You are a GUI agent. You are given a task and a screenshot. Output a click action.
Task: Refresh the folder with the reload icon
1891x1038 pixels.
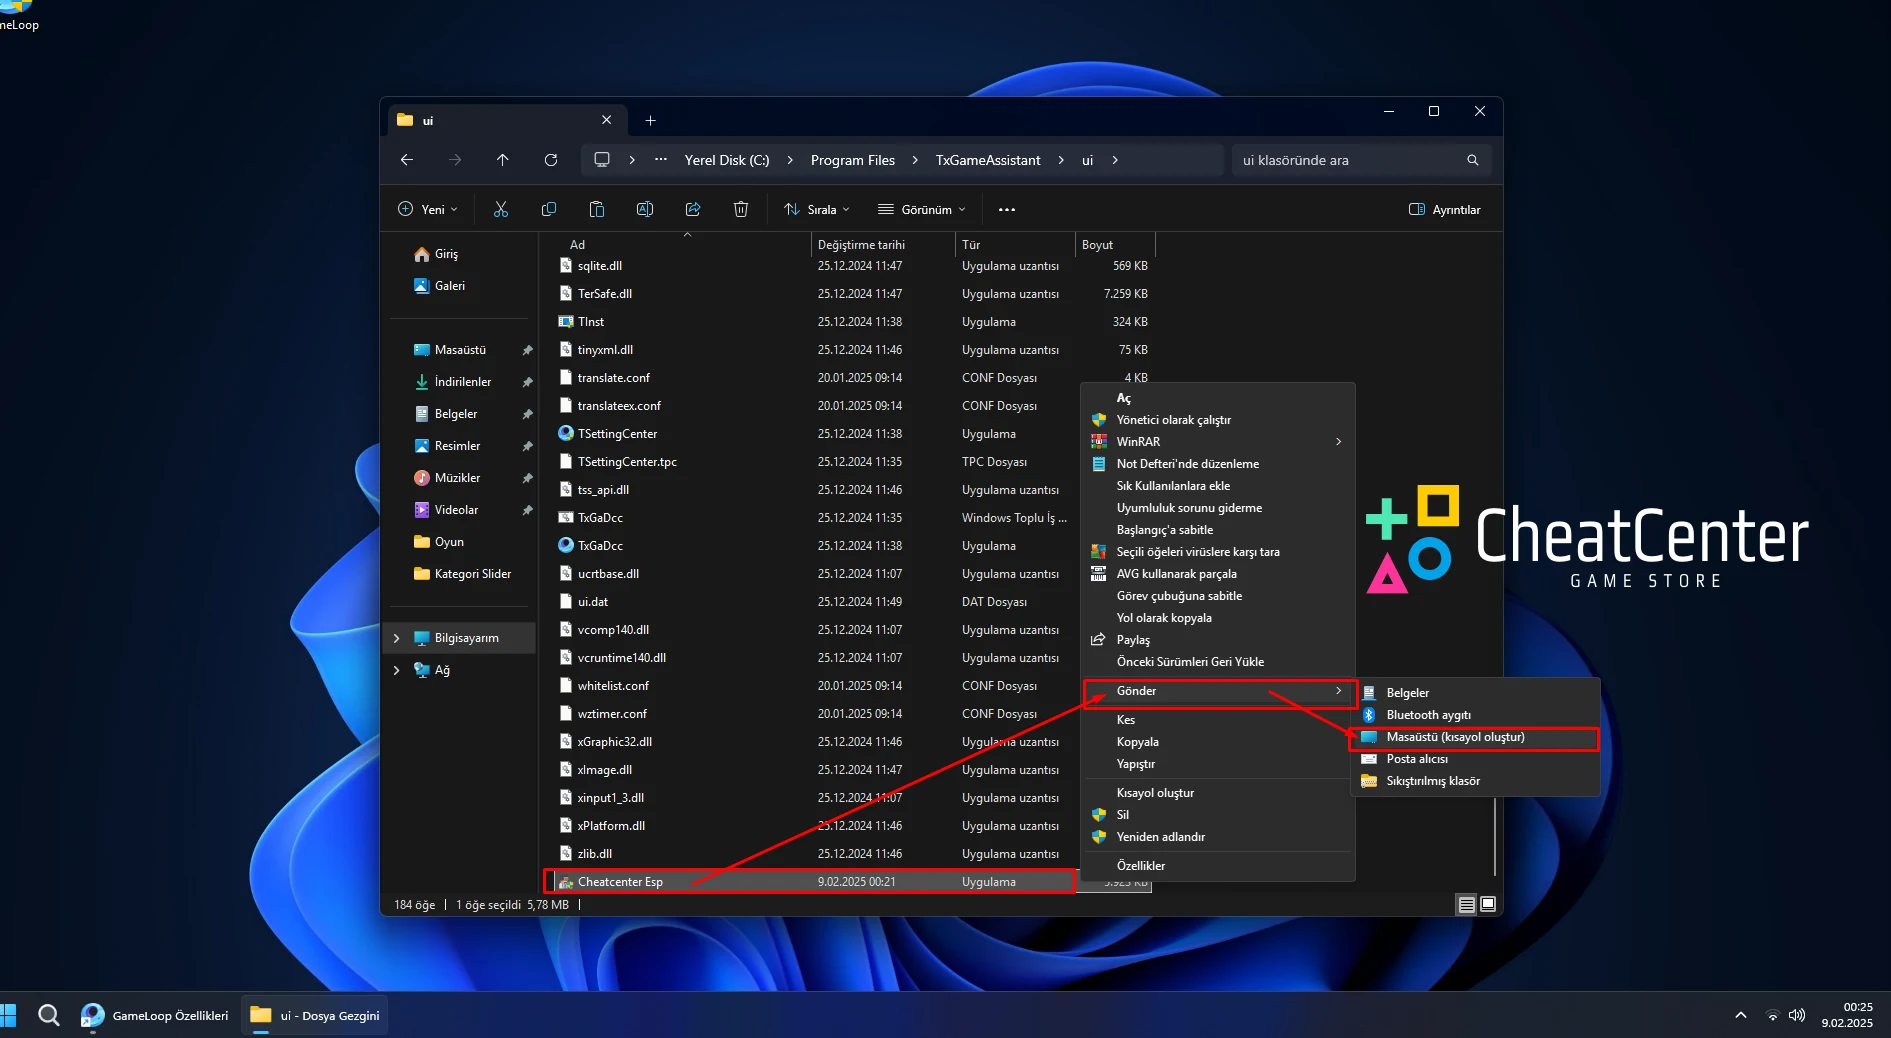[551, 160]
